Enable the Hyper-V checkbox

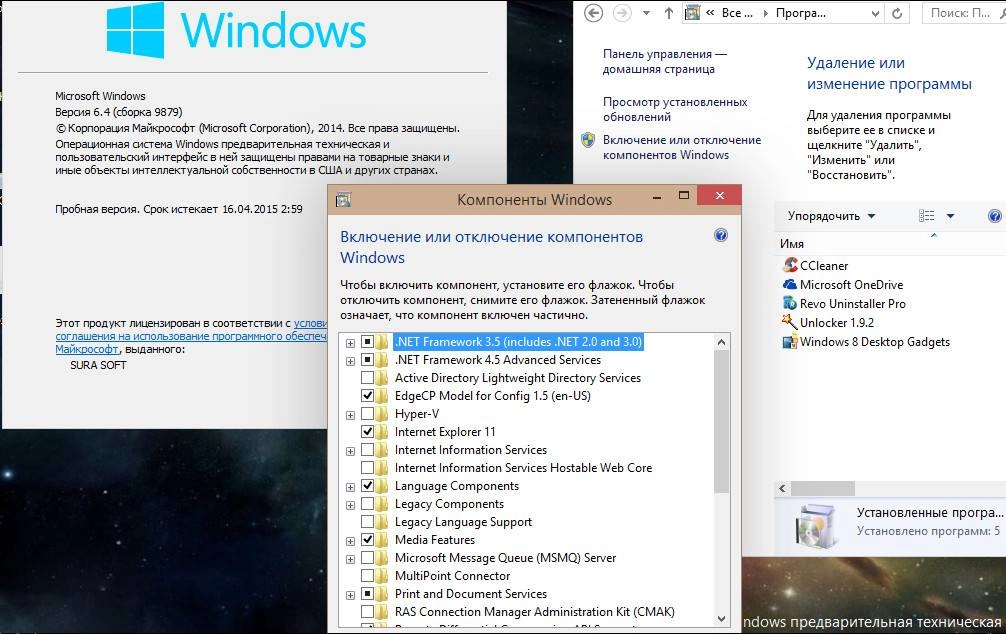(368, 413)
